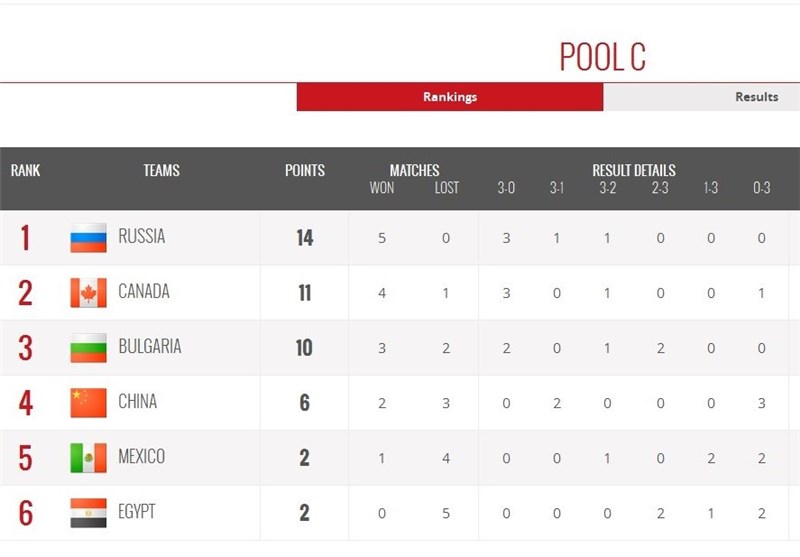800x557 pixels.
Task: Open the RUSSIA team link
Action: (141, 237)
